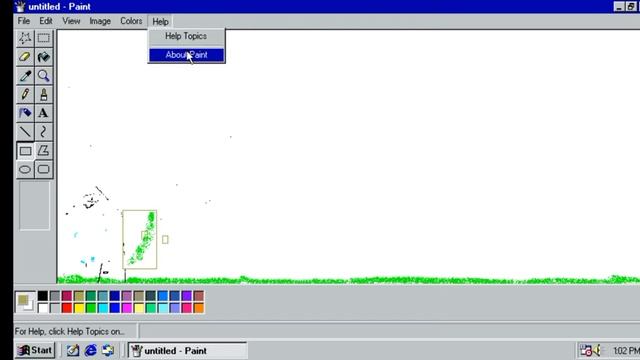Pick the orange color swatch
640x360 pixels.
(x=199, y=308)
